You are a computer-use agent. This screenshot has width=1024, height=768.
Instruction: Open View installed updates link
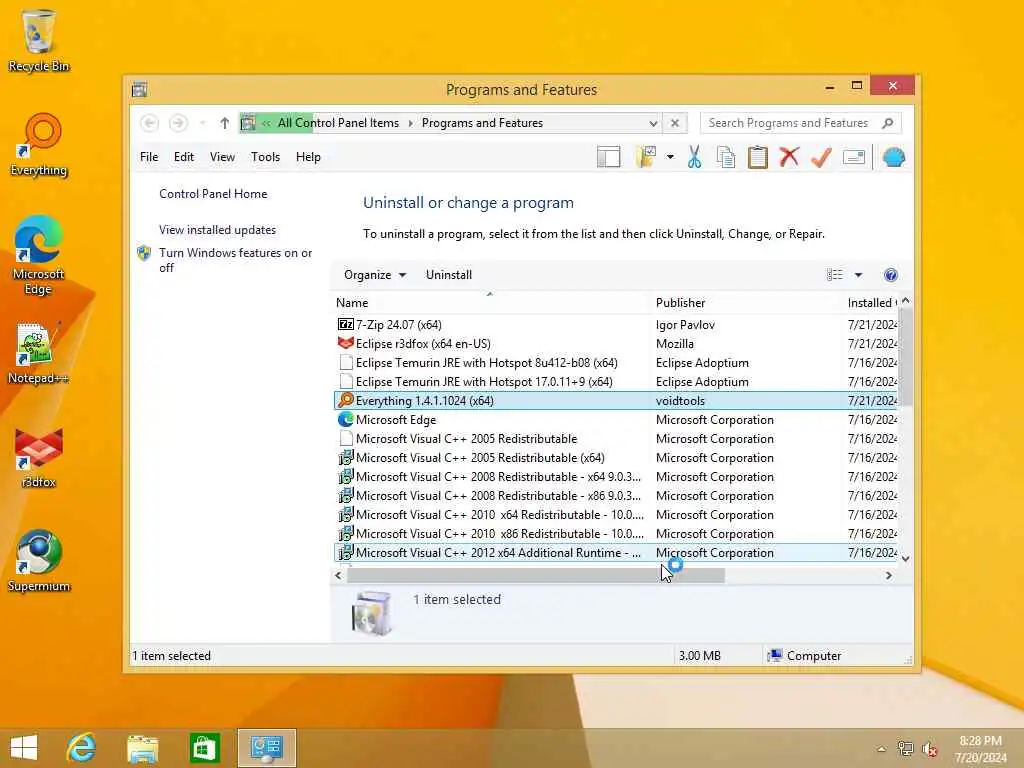coord(217,230)
